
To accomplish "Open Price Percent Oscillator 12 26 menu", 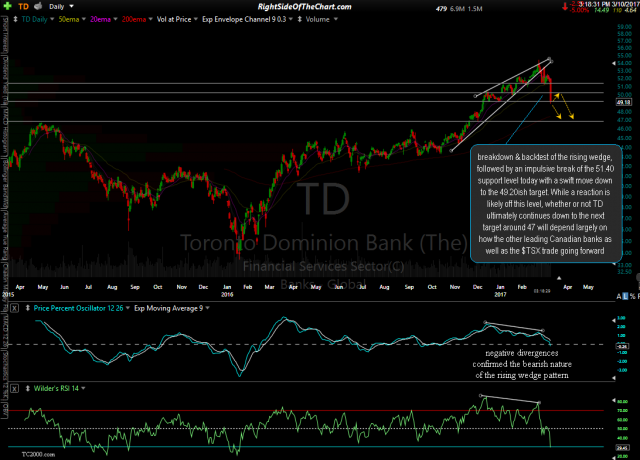I will [81, 308].
